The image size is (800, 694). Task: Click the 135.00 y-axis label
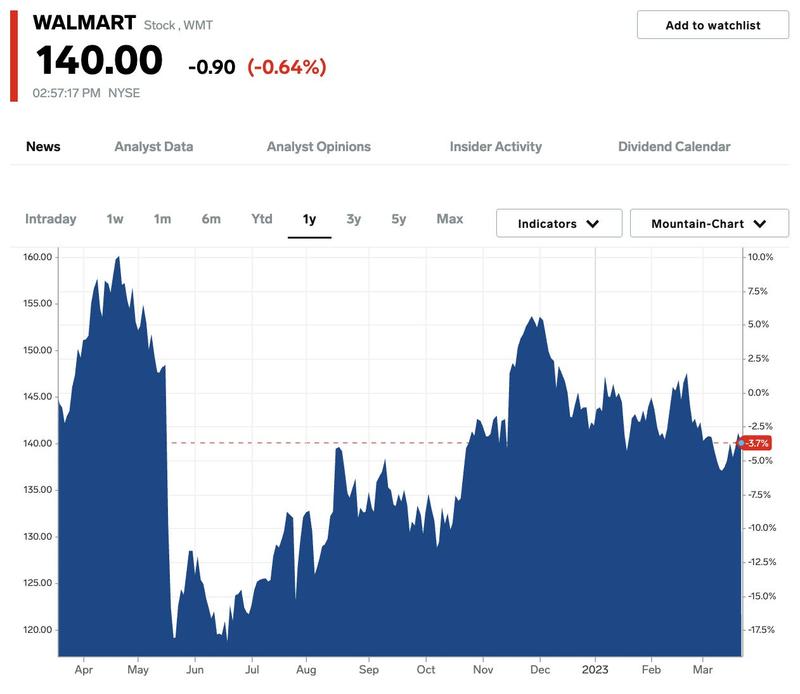coord(37,490)
